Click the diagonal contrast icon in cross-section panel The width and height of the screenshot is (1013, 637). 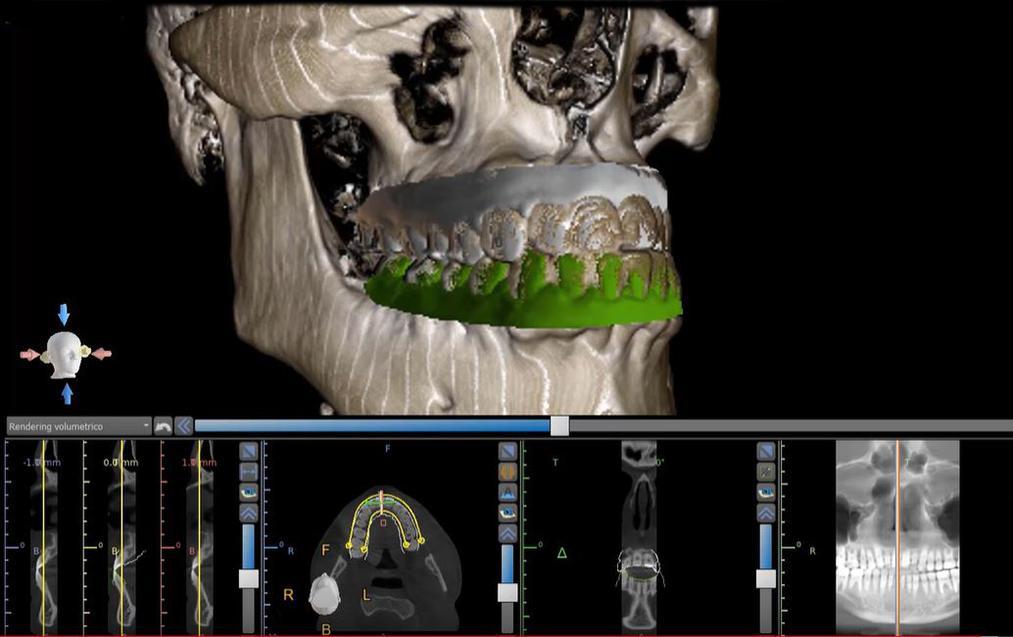coord(248,451)
